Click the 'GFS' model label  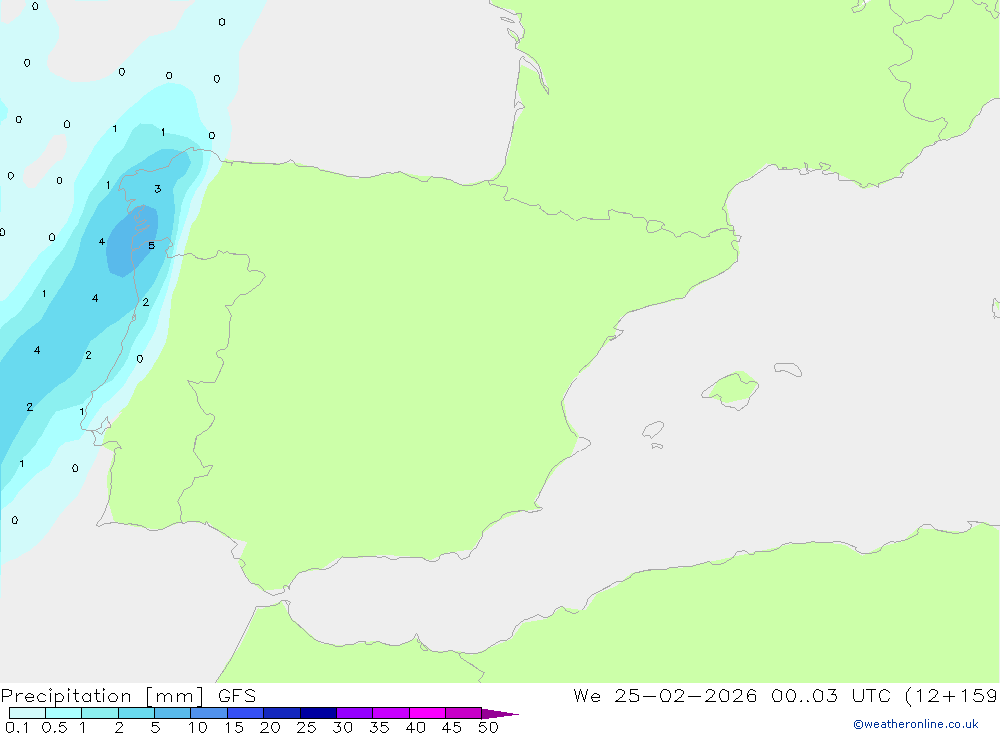237,695
